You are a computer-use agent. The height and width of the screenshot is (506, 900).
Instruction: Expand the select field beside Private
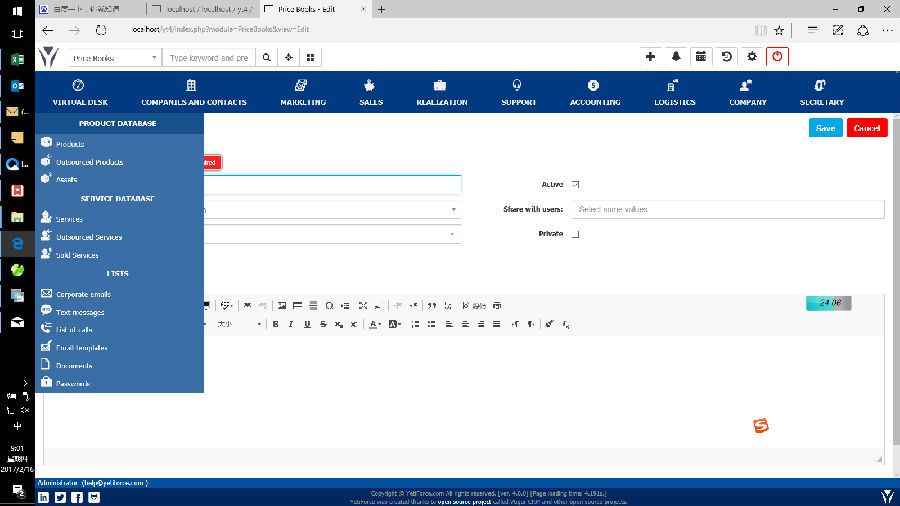(x=332, y=234)
